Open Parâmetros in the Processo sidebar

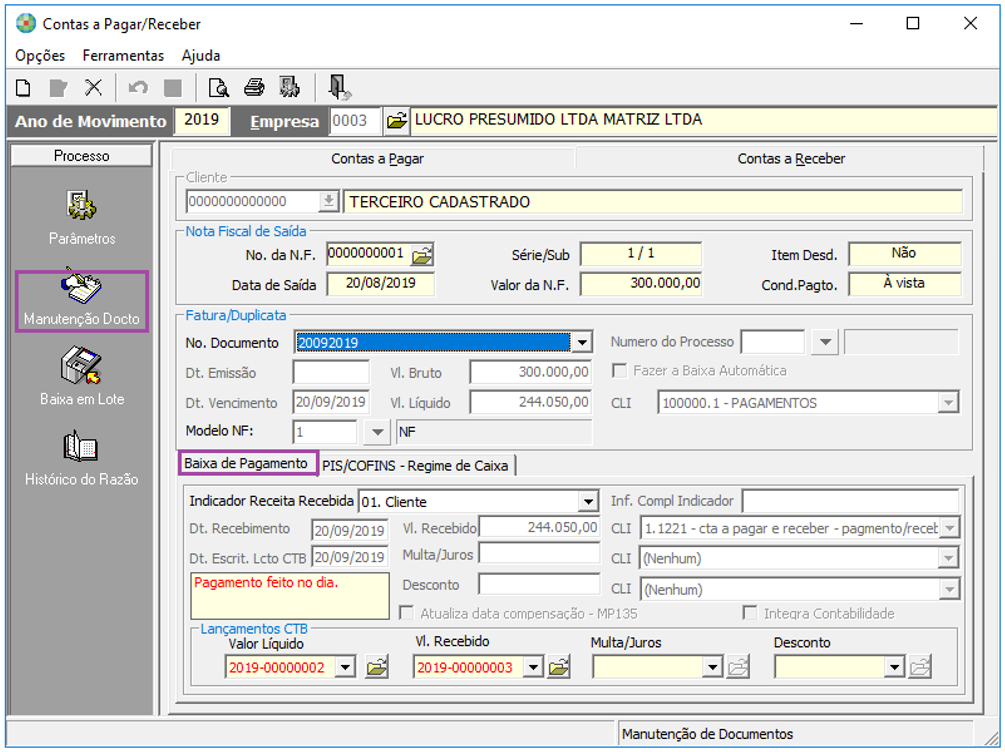point(82,218)
